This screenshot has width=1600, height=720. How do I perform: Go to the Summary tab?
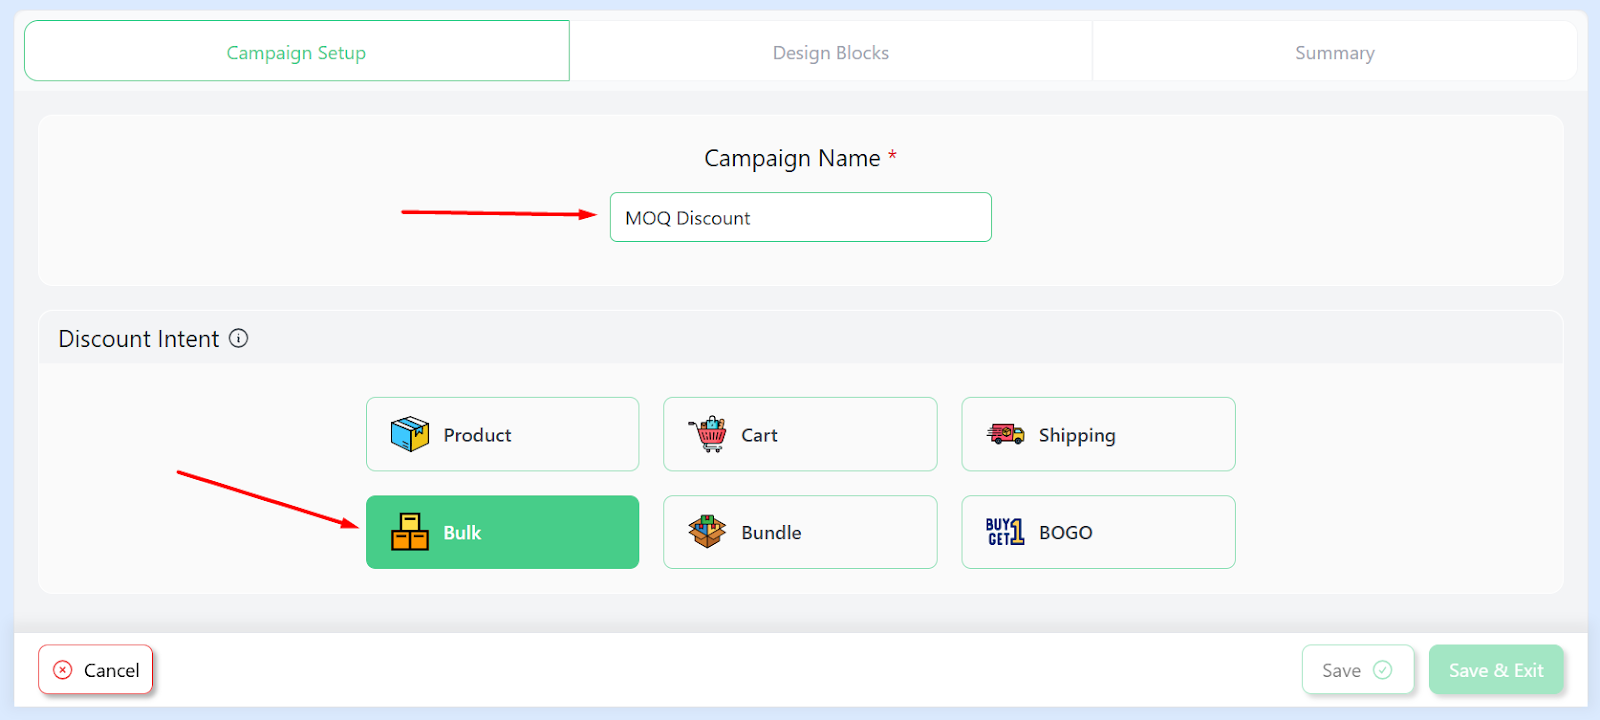[x=1335, y=51]
